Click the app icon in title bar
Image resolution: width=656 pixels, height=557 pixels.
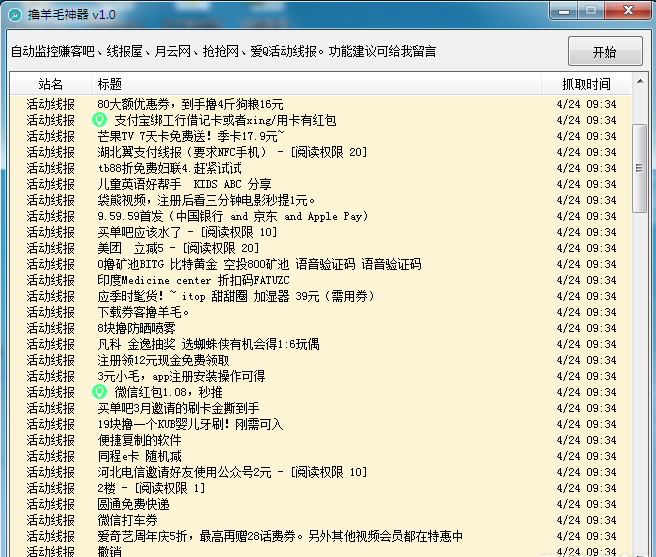[x=15, y=15]
